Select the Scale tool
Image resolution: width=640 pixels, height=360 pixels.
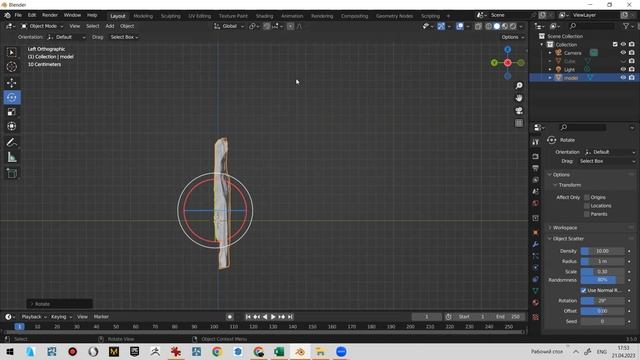click(x=11, y=112)
